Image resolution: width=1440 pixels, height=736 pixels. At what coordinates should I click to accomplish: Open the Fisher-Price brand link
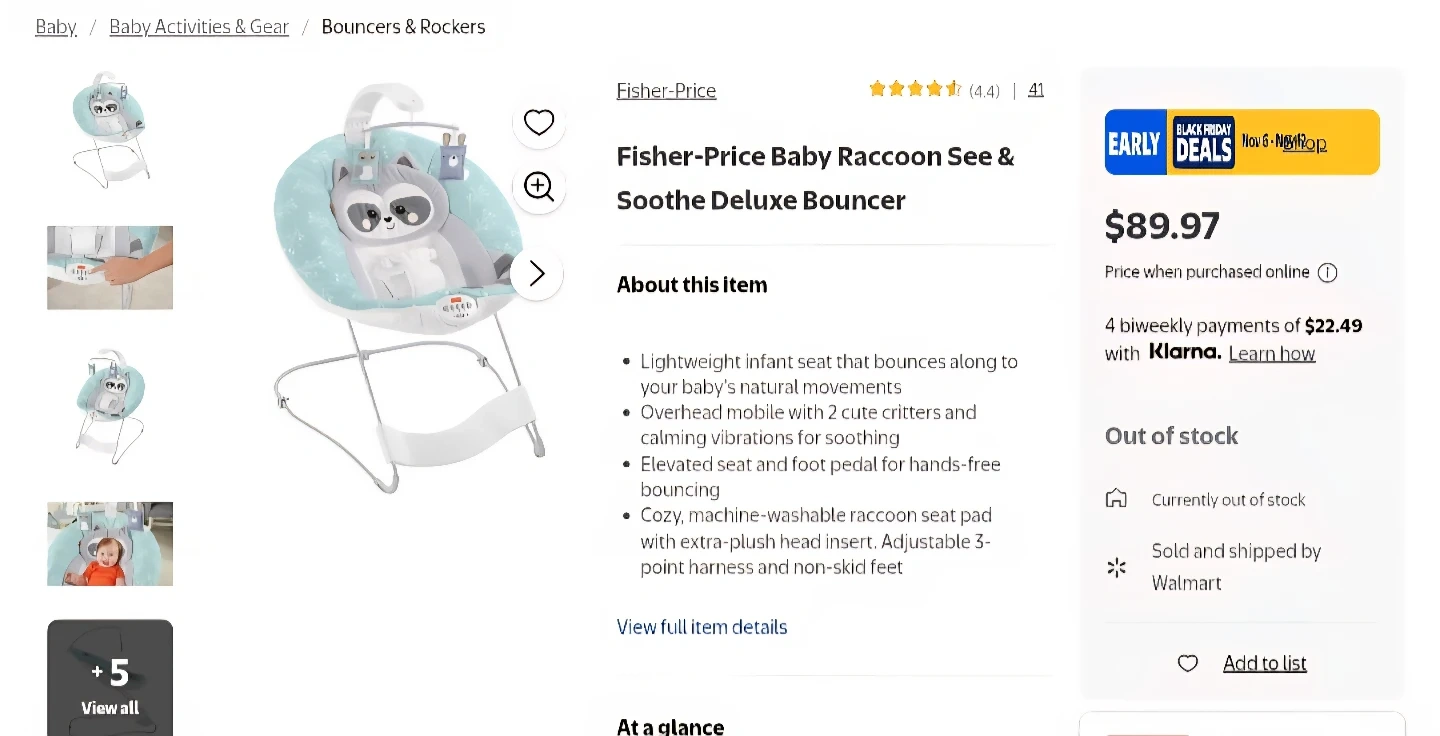(x=666, y=91)
